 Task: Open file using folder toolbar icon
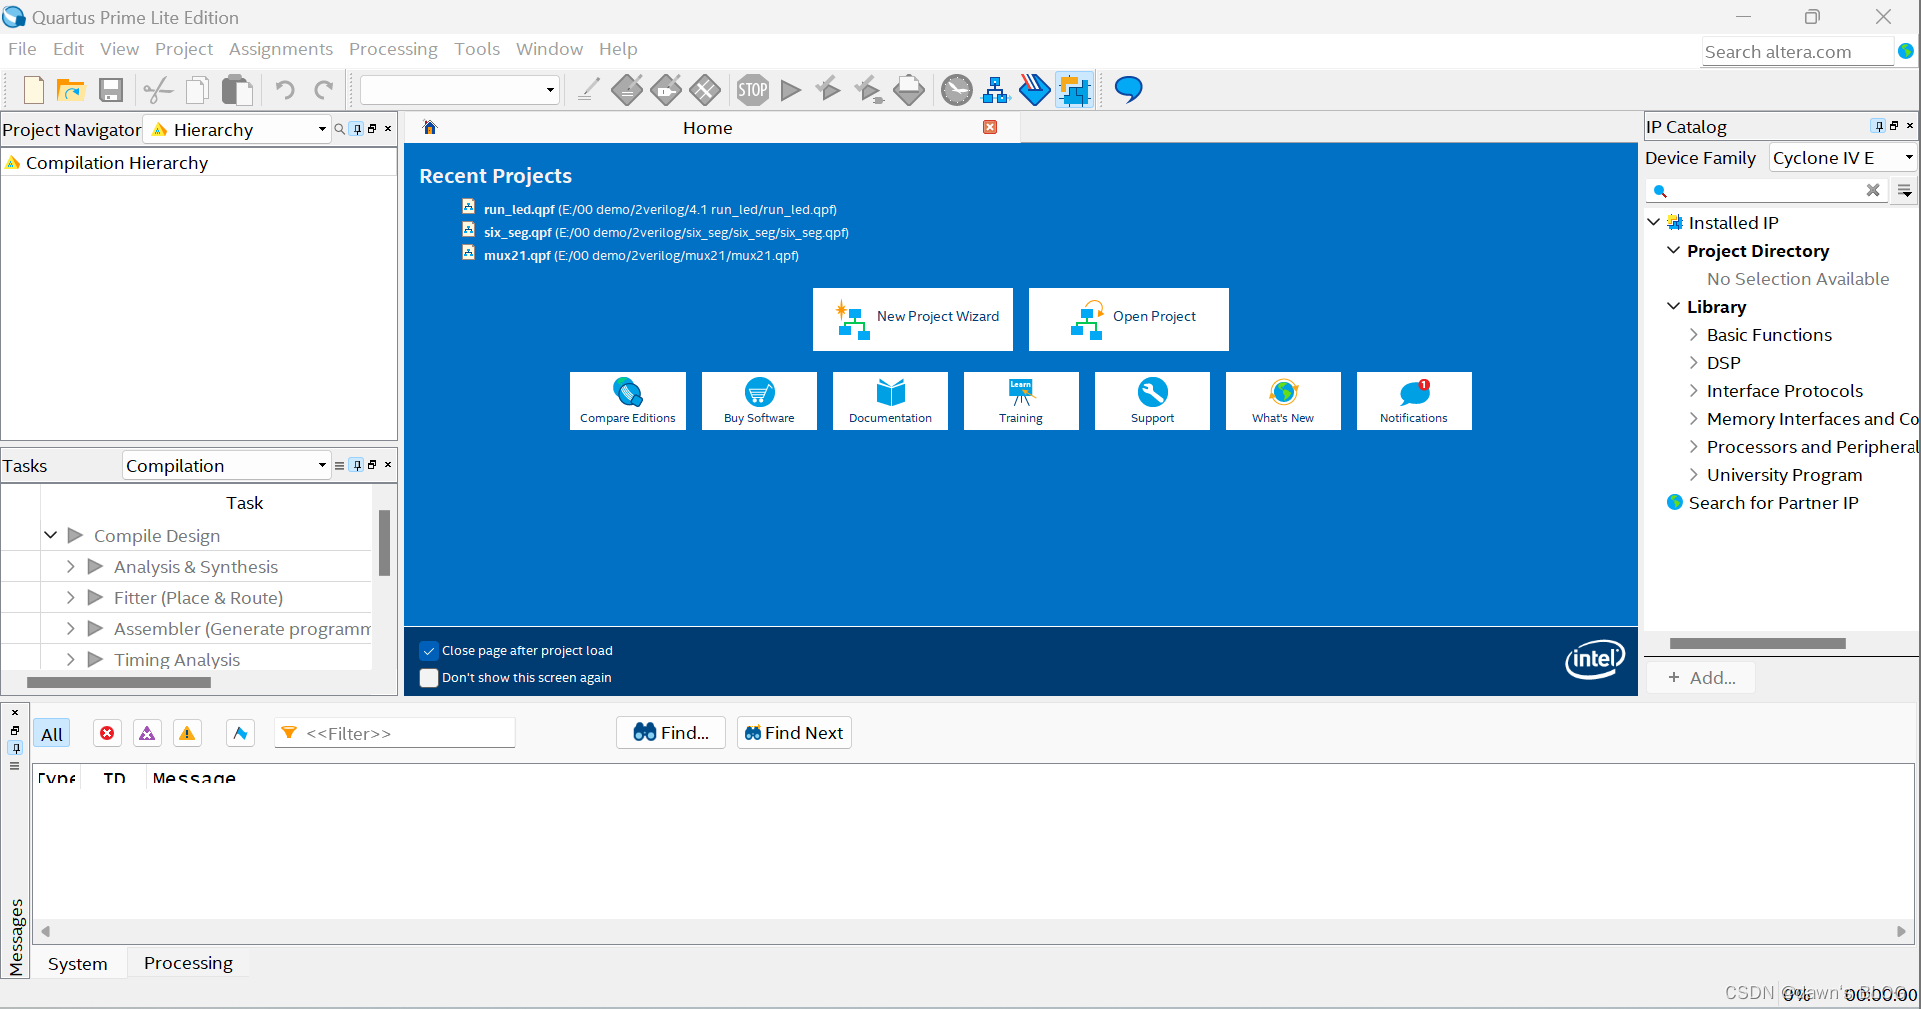pos(71,90)
